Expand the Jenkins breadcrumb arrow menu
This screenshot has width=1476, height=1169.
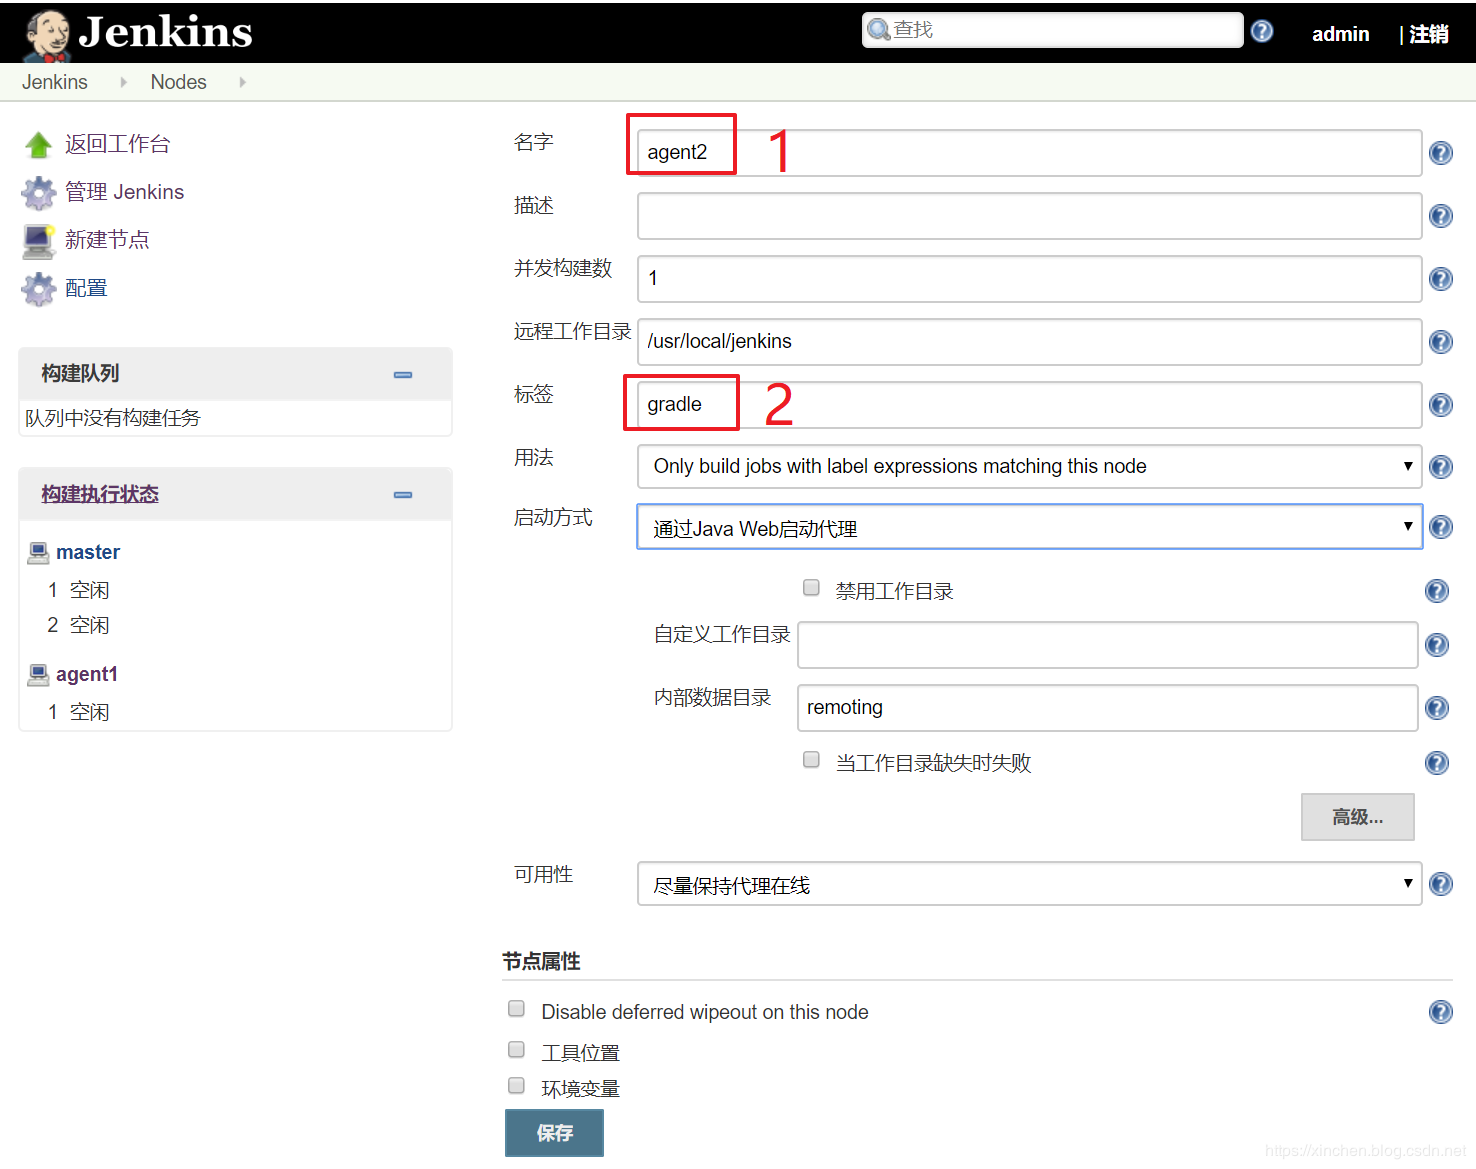pyautogui.click(x=123, y=82)
